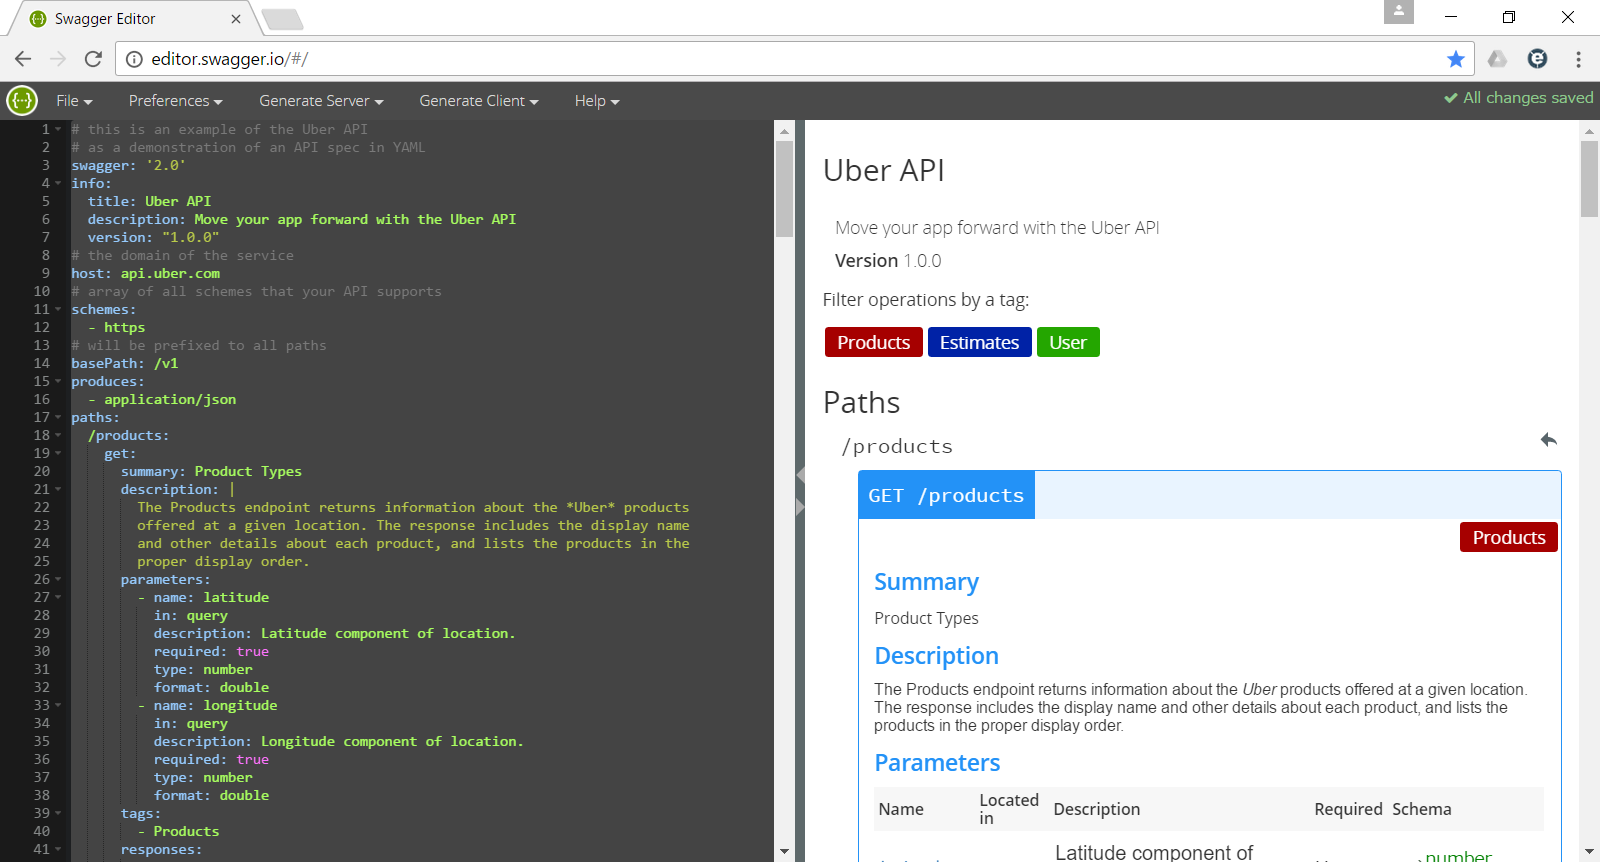Click the 'Schema' column header in parameters table

pyautogui.click(x=1422, y=809)
